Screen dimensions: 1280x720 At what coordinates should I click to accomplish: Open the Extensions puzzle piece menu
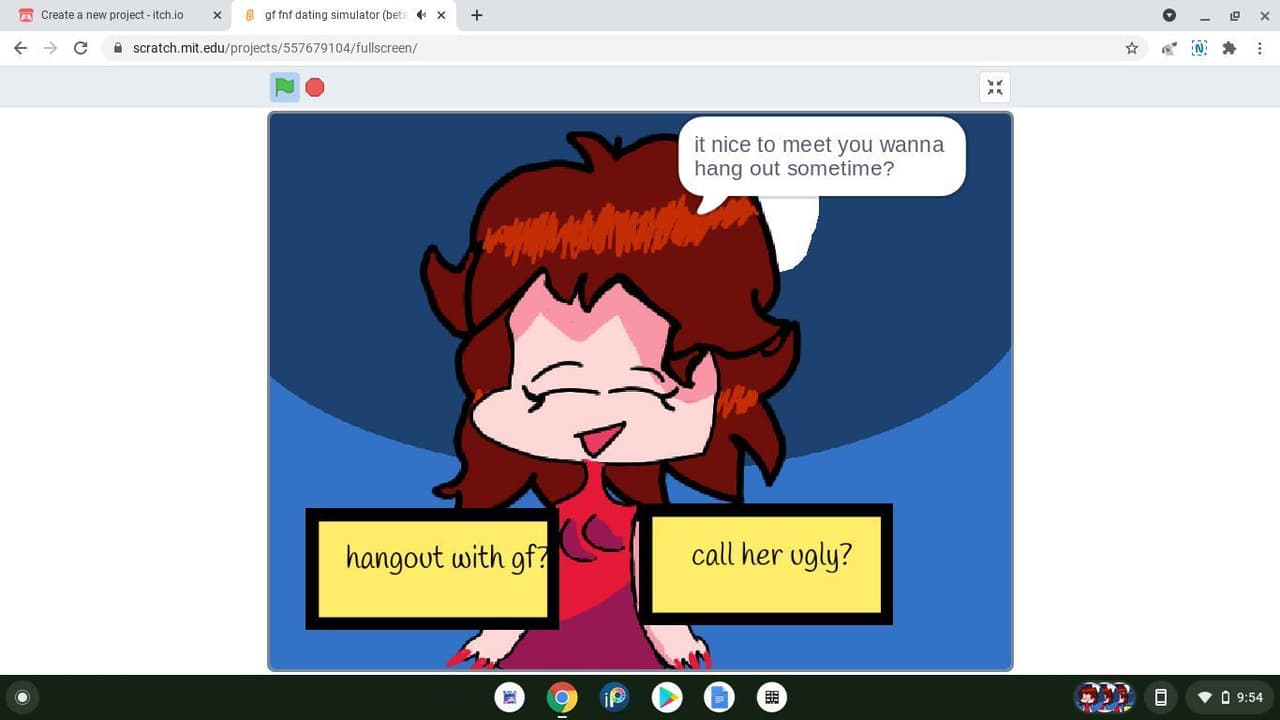tap(1229, 48)
